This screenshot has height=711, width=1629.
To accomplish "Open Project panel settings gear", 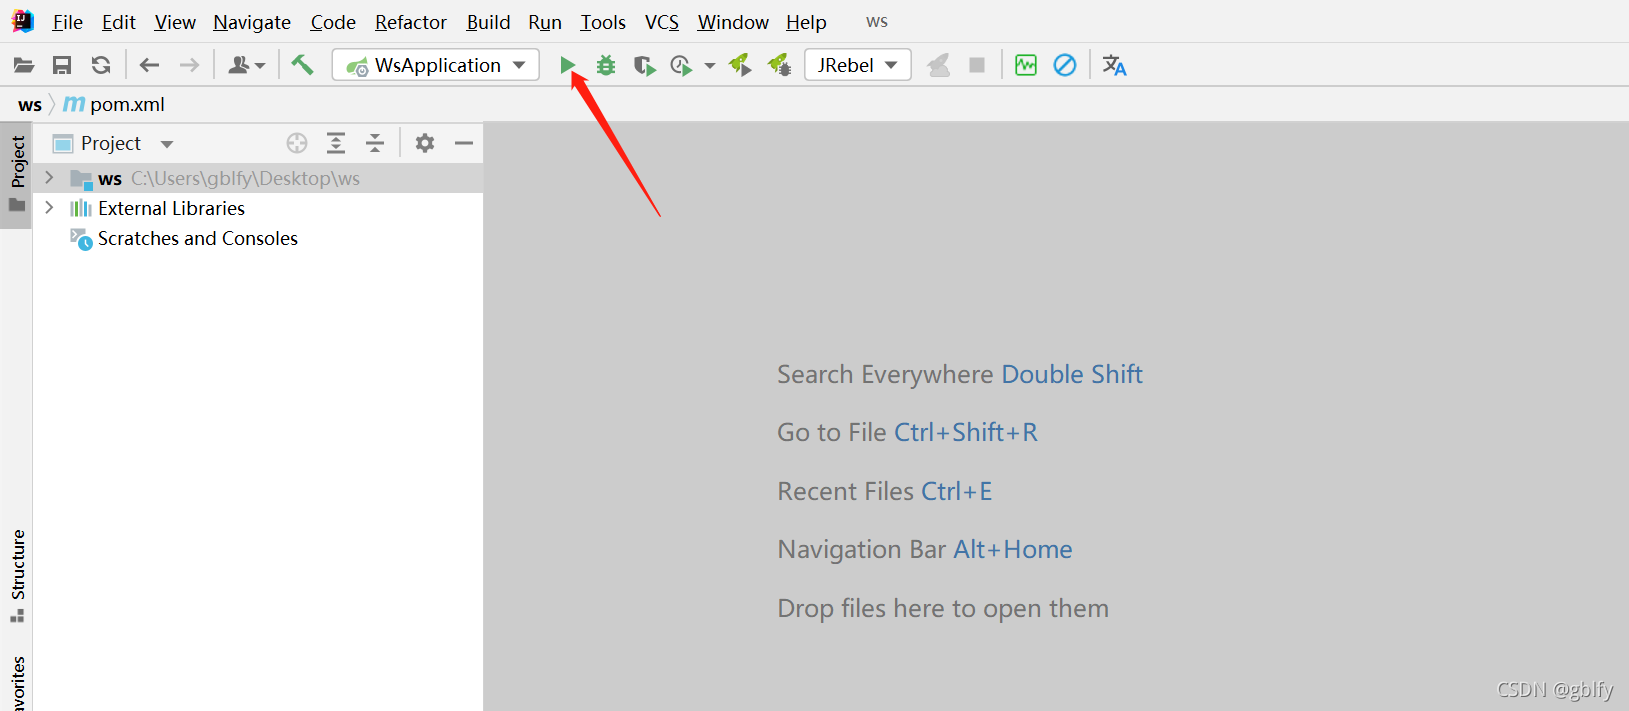I will [425, 143].
